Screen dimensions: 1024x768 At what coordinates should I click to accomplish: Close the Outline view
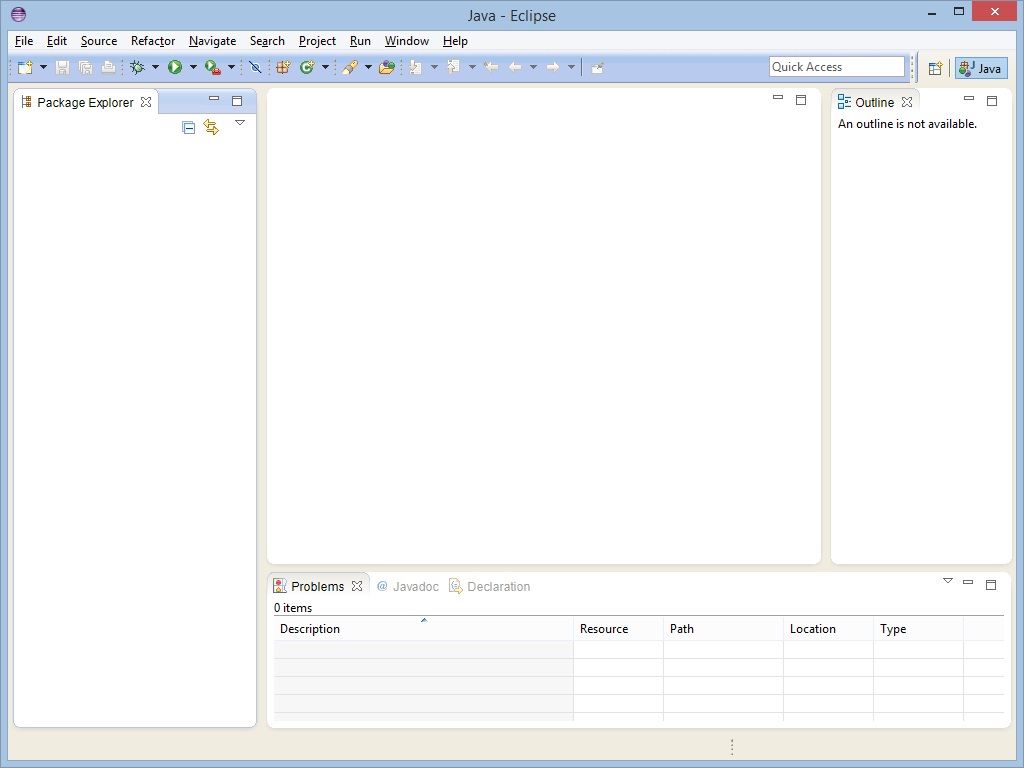click(907, 103)
